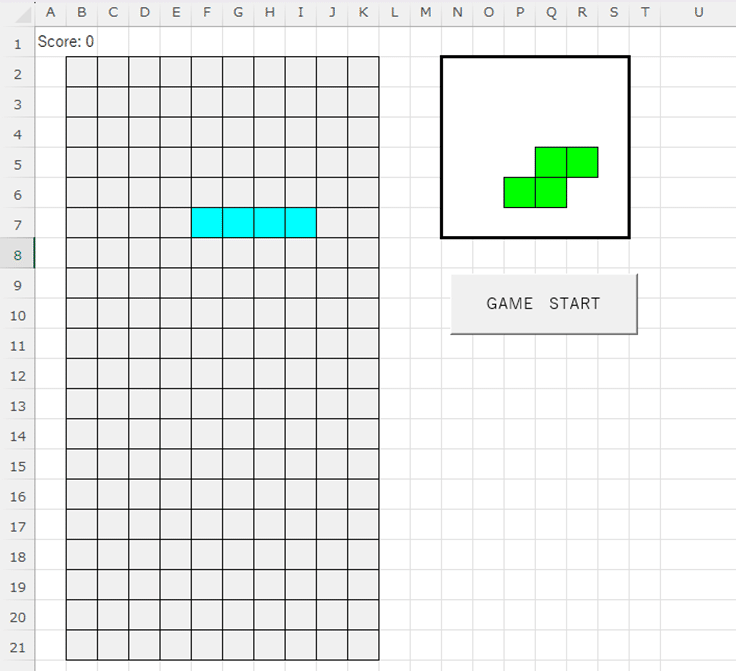736x671 pixels.
Task: Click cyan block in cell H7
Action: coord(269,222)
